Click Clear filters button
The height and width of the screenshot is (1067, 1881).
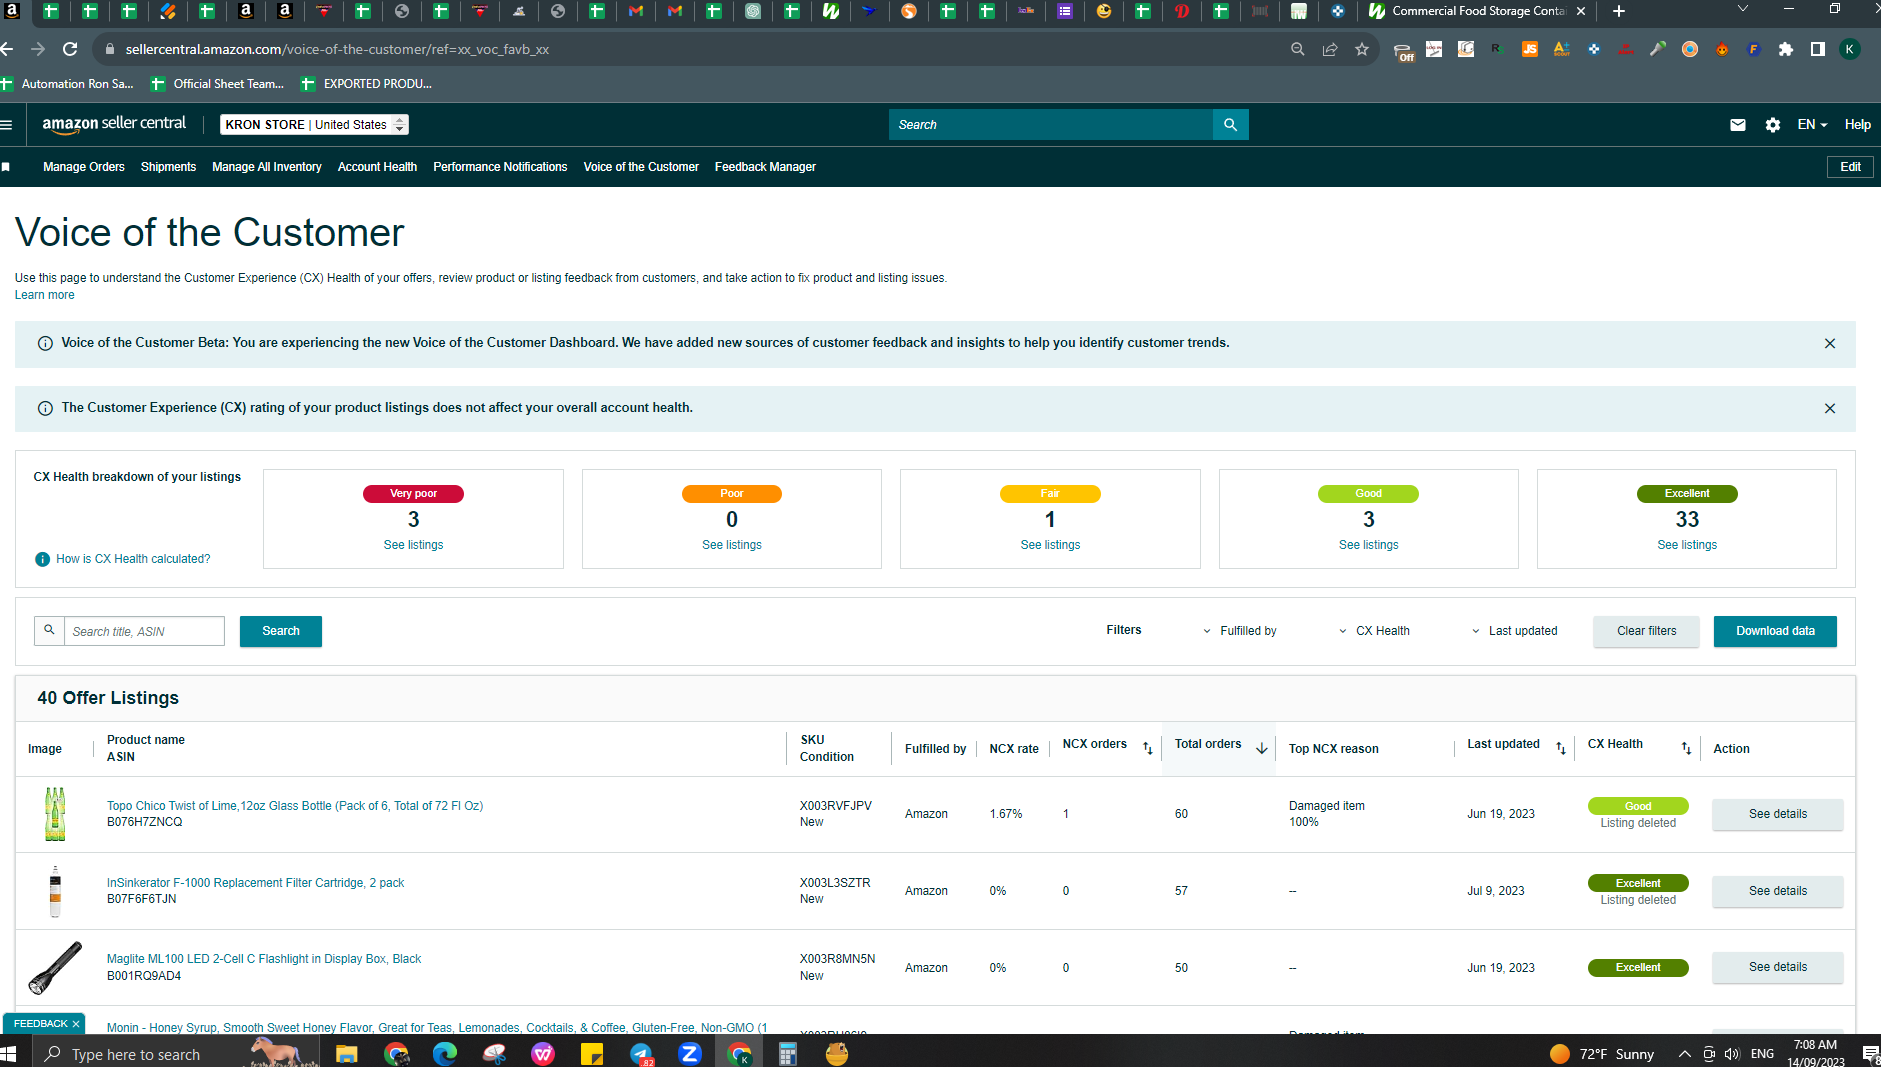(1646, 631)
